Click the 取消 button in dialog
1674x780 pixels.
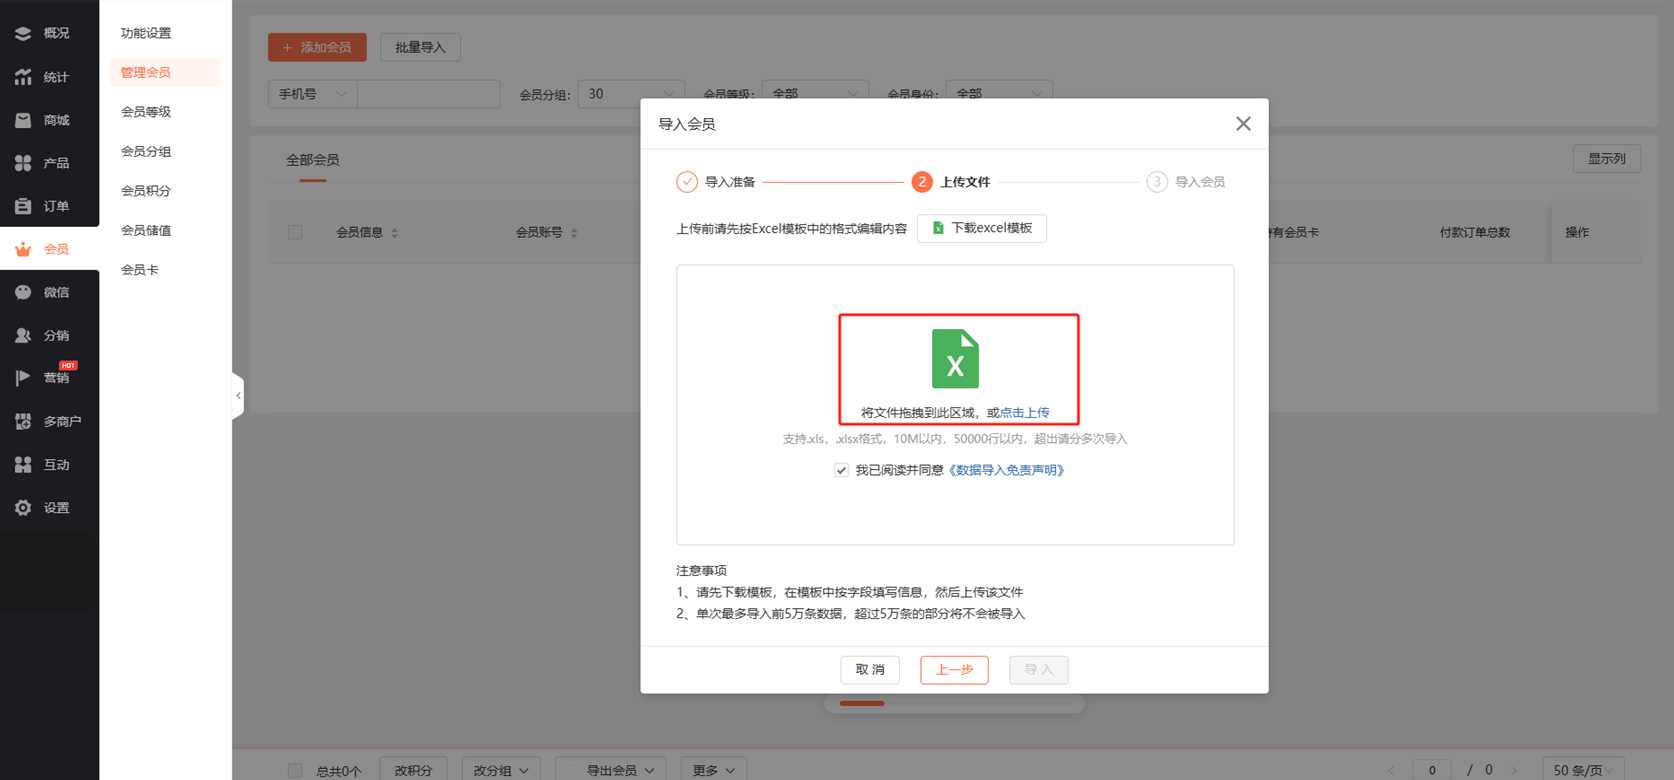(870, 670)
